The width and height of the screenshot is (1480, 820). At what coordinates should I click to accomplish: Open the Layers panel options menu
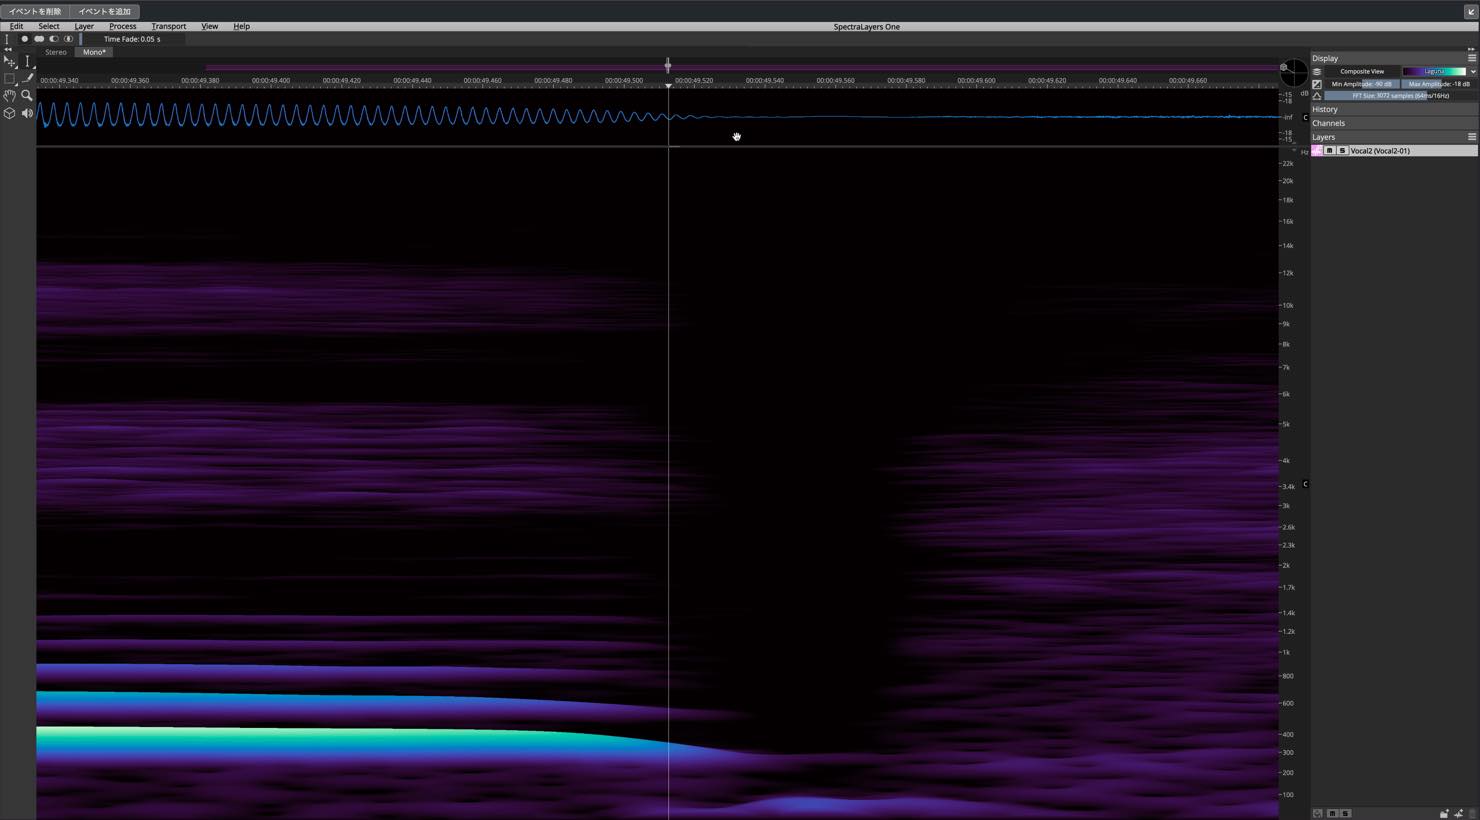click(x=1471, y=137)
